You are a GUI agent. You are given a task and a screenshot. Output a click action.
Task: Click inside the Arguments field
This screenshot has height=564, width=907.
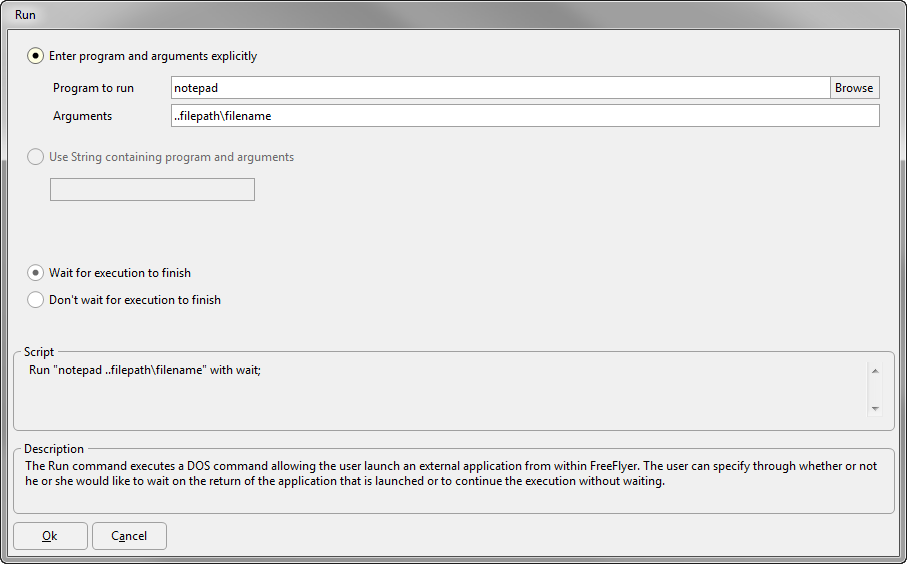[x=525, y=116]
